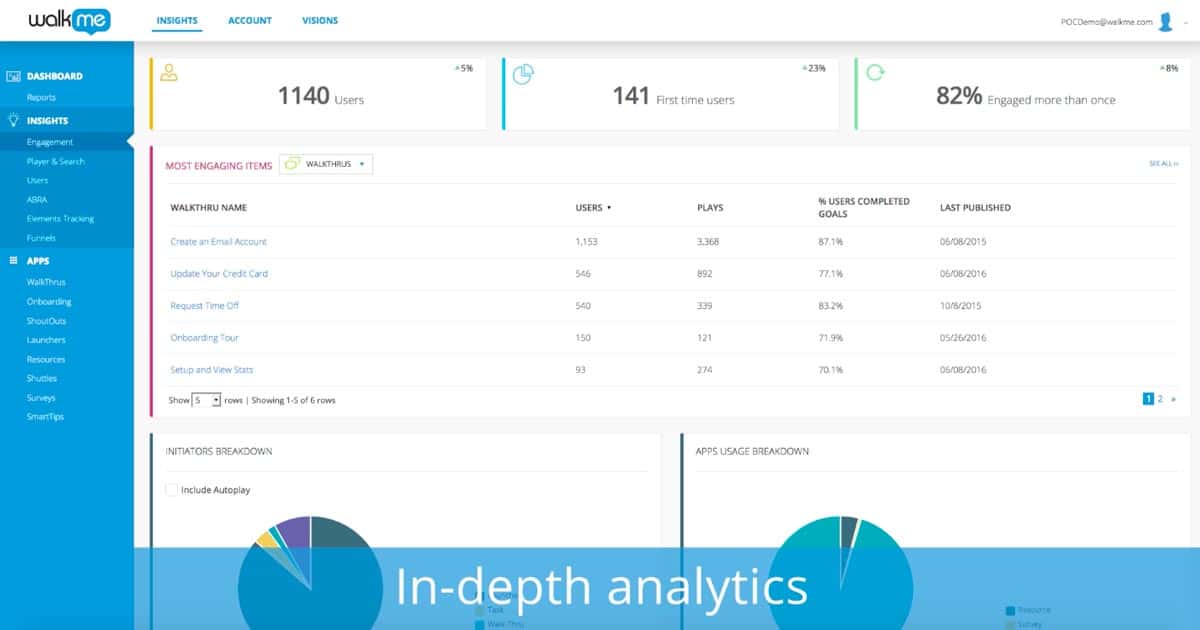Open Player & Search in the sidebar

pyautogui.click(x=56, y=161)
